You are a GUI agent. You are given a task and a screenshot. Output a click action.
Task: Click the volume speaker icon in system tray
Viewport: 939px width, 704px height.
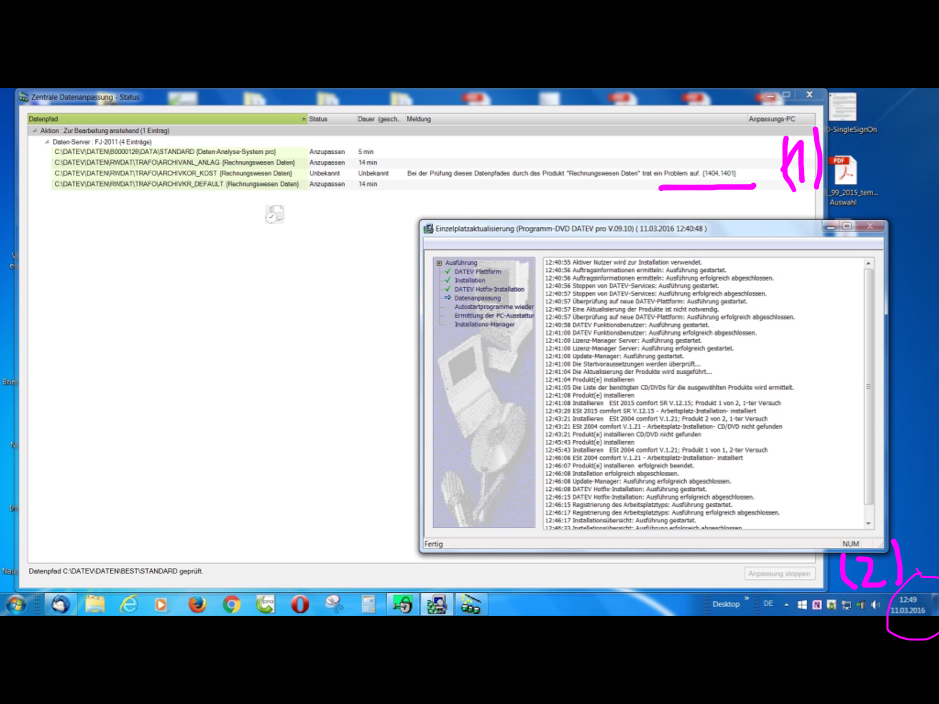click(876, 605)
